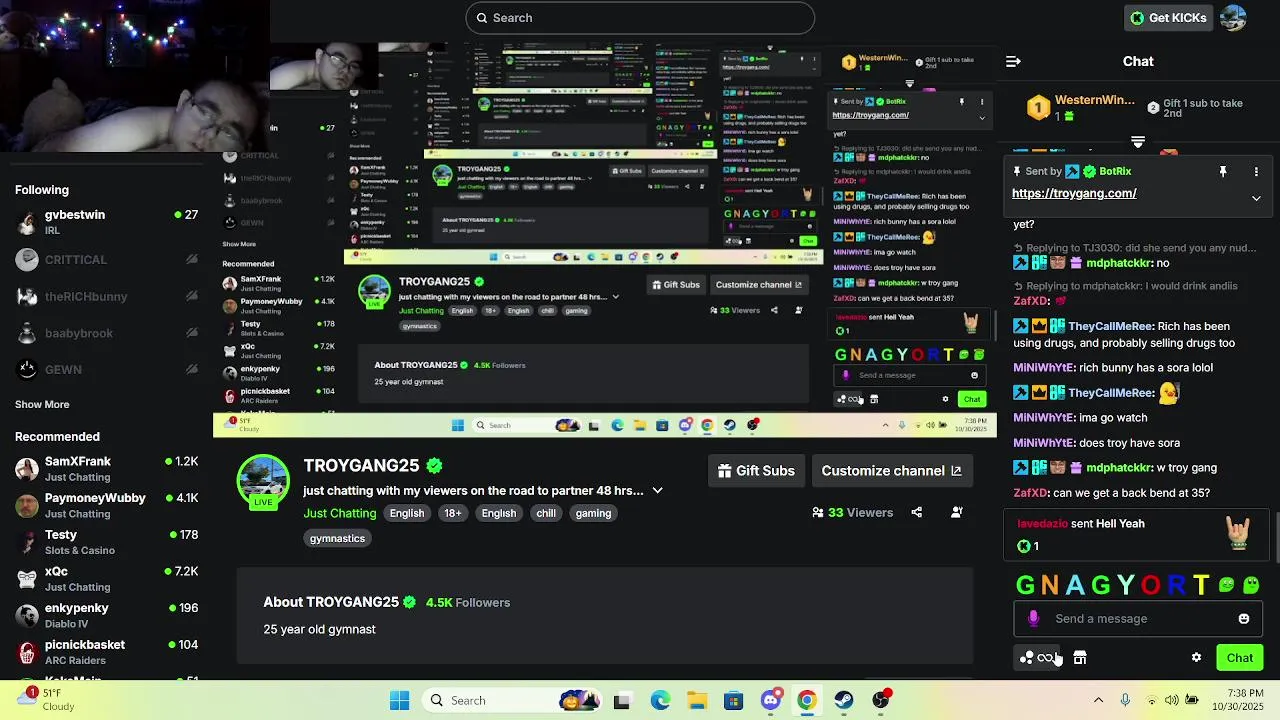Collapse the gift leaderboard handle
Image resolution: width=1280 pixels, height=720 pixels.
click(1138, 142)
